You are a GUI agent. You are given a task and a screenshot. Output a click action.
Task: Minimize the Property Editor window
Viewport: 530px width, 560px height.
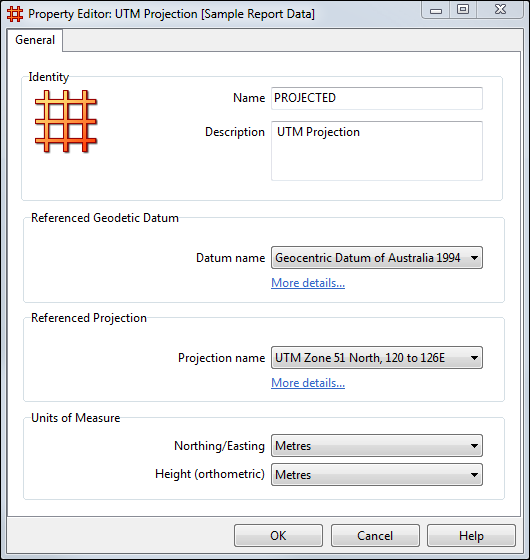[436, 10]
